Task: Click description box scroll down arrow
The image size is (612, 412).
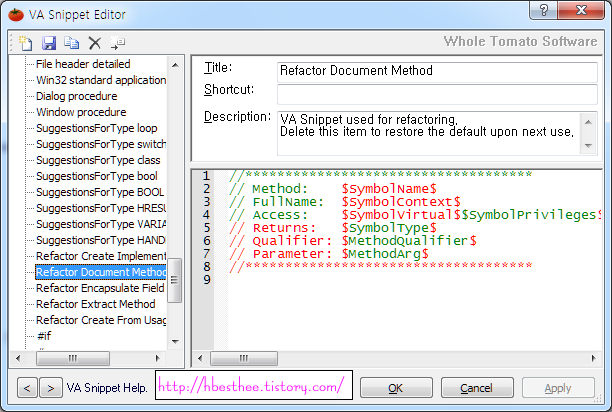Action: tap(588, 146)
